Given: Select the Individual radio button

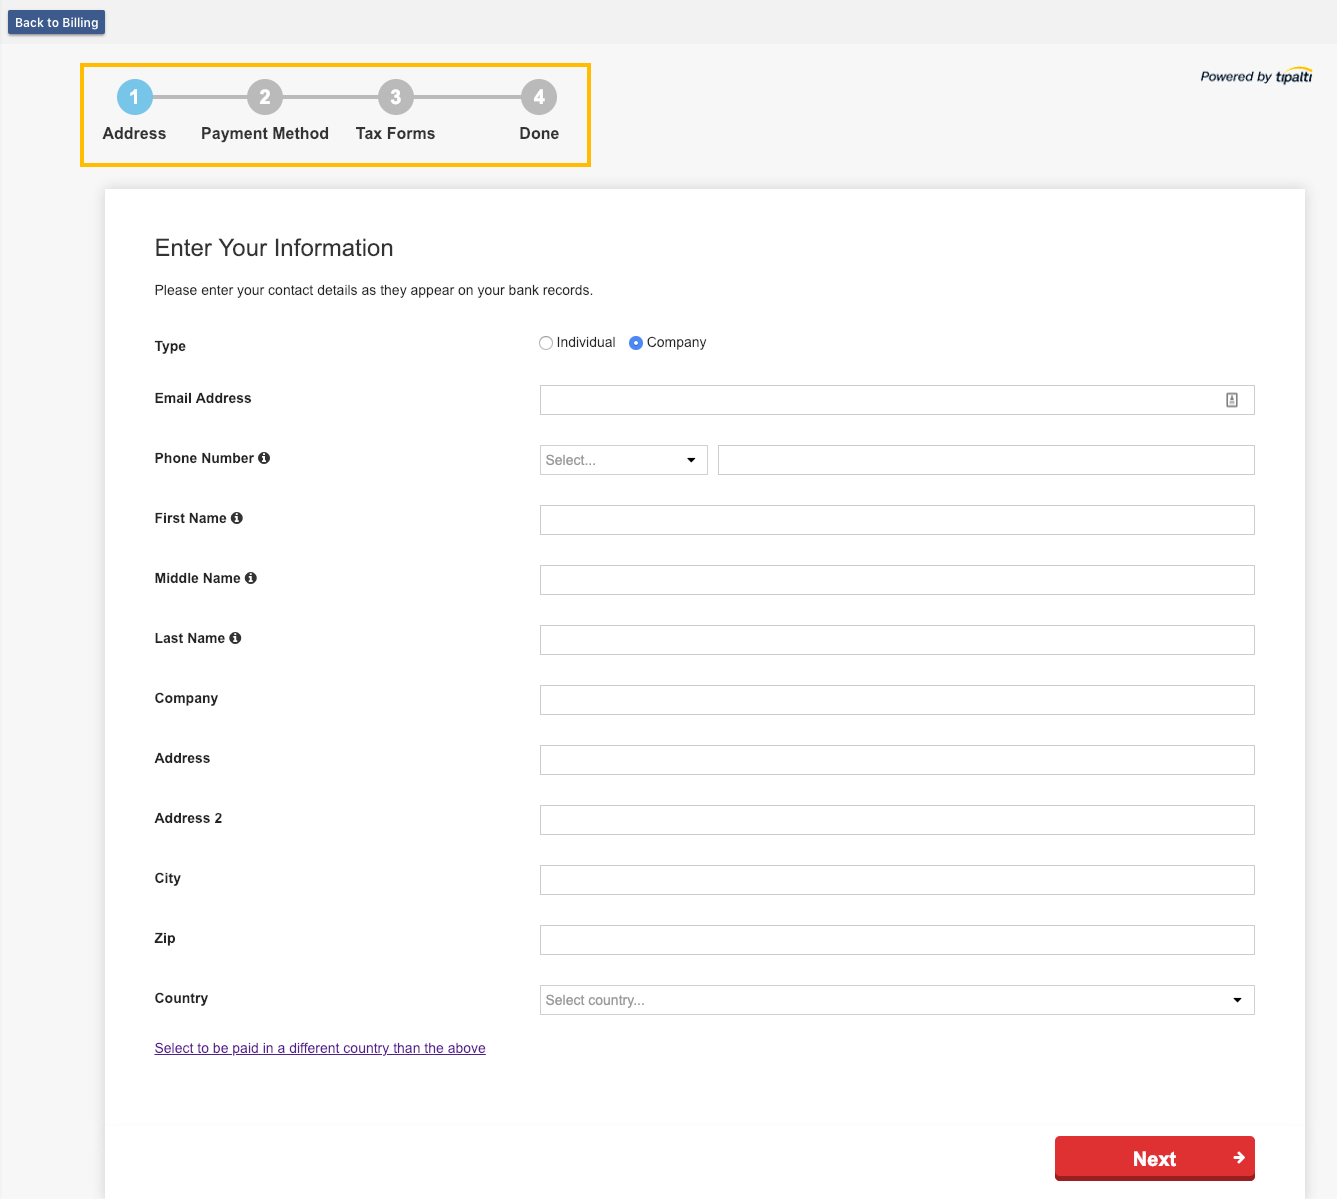Looking at the screenshot, I should [546, 343].
